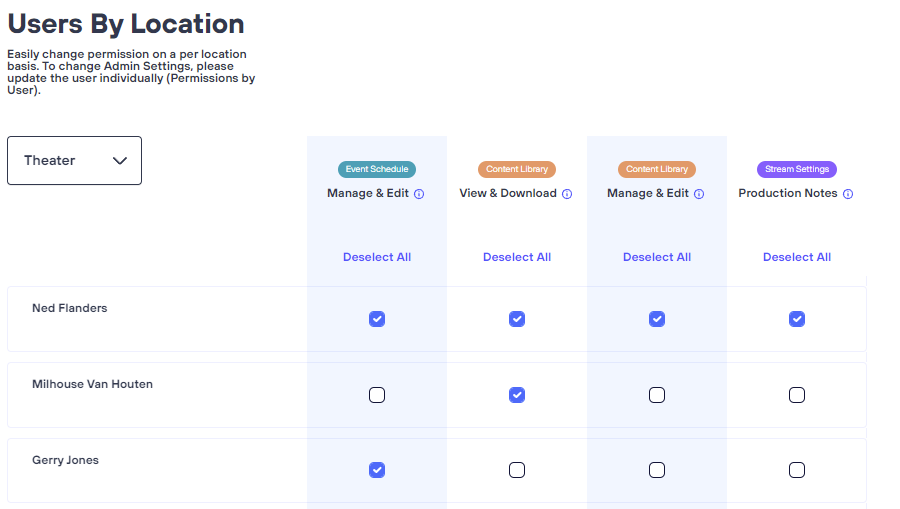Uncheck Ned Flanders Production Notes permission
Viewport: 900px width, 509px height.
(797, 319)
